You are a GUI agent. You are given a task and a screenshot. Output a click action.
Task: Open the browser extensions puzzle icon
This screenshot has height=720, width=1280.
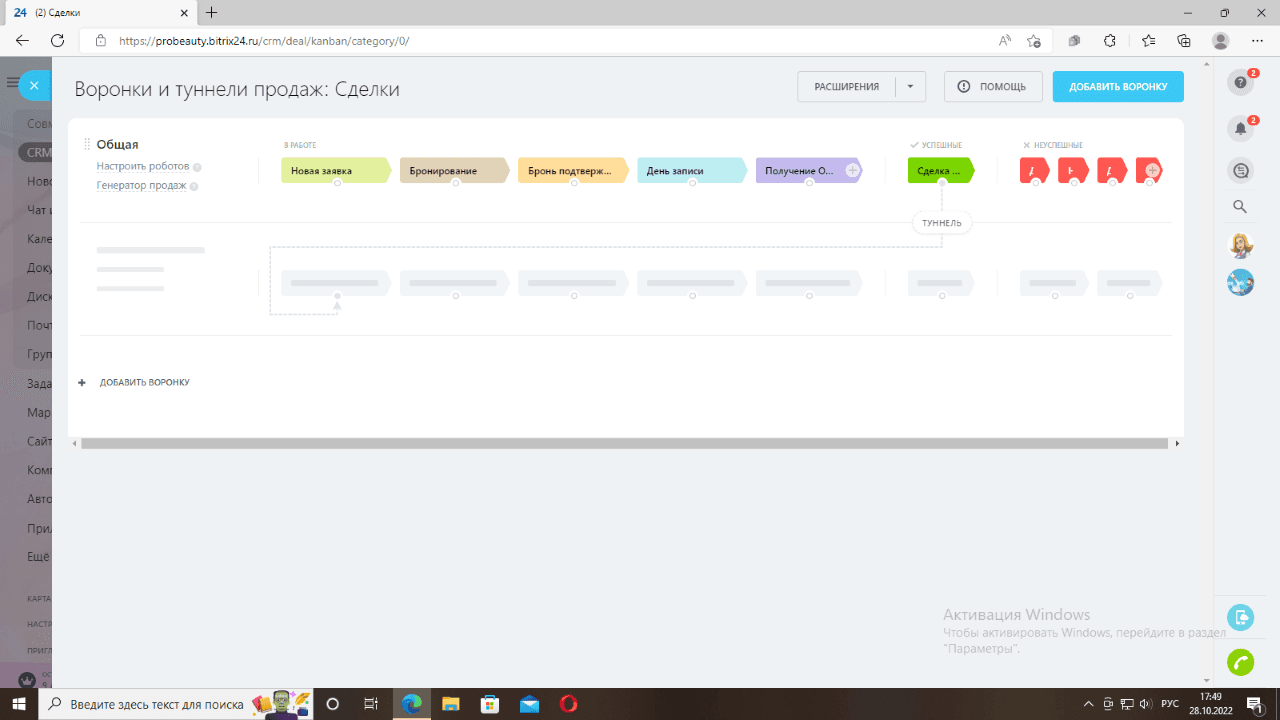(1110, 41)
